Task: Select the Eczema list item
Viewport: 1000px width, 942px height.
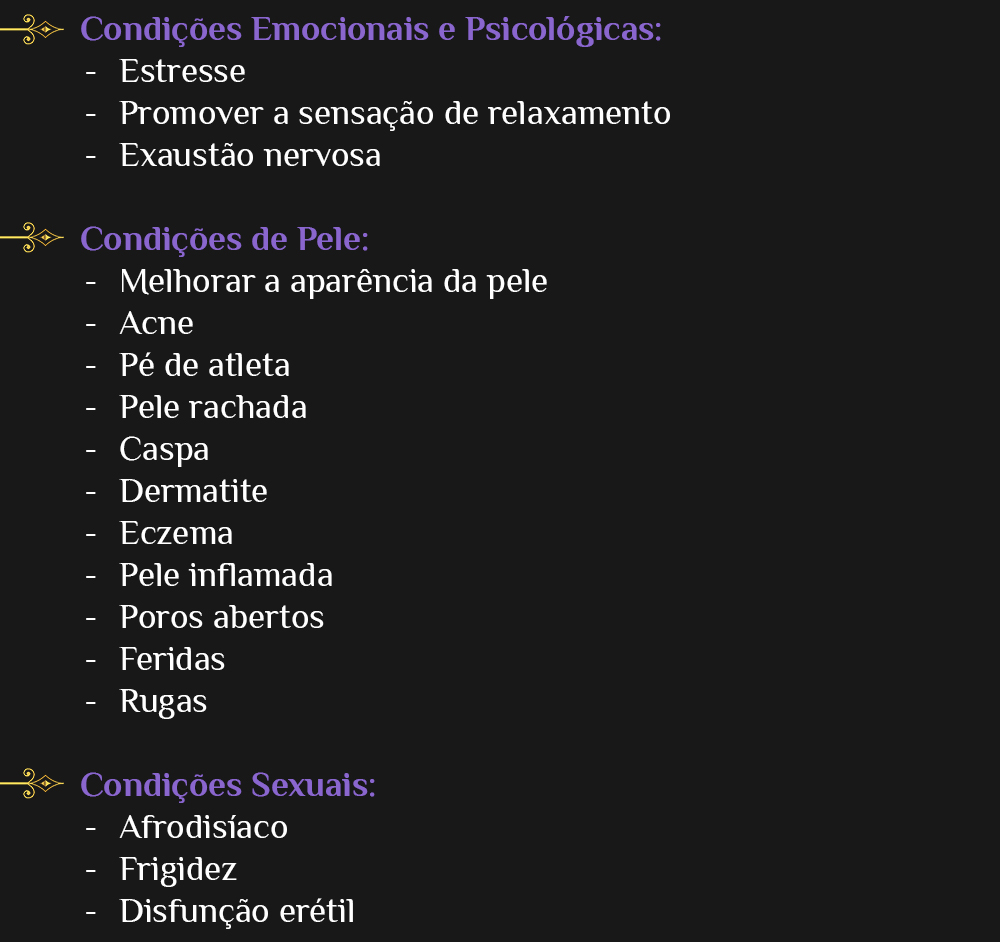Action: click(176, 534)
